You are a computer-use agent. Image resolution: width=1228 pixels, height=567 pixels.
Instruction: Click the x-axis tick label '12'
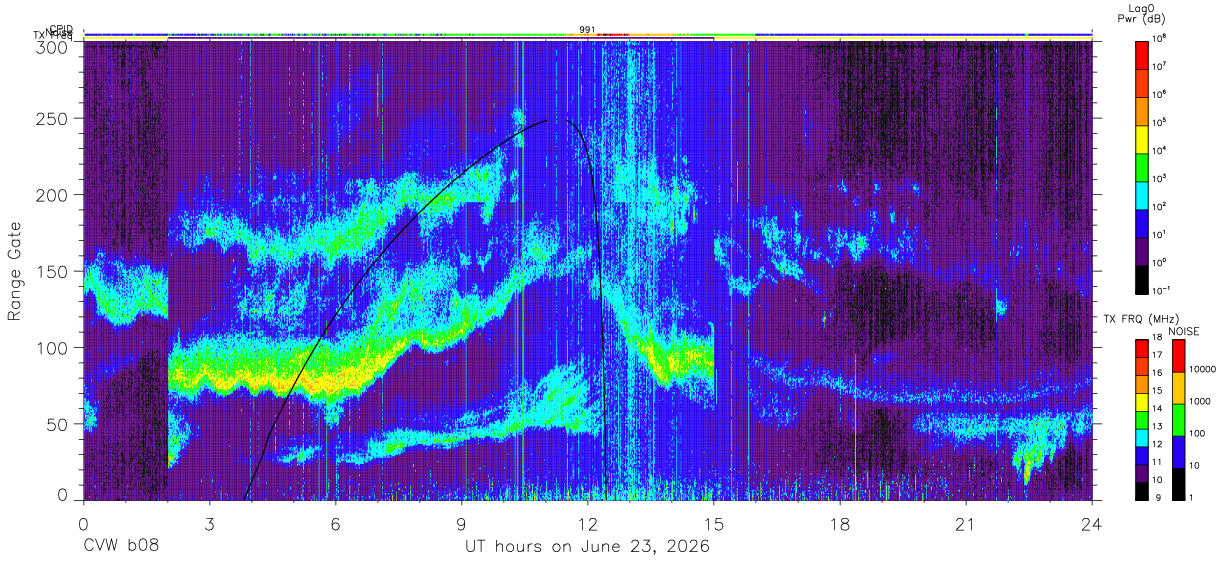587,524
